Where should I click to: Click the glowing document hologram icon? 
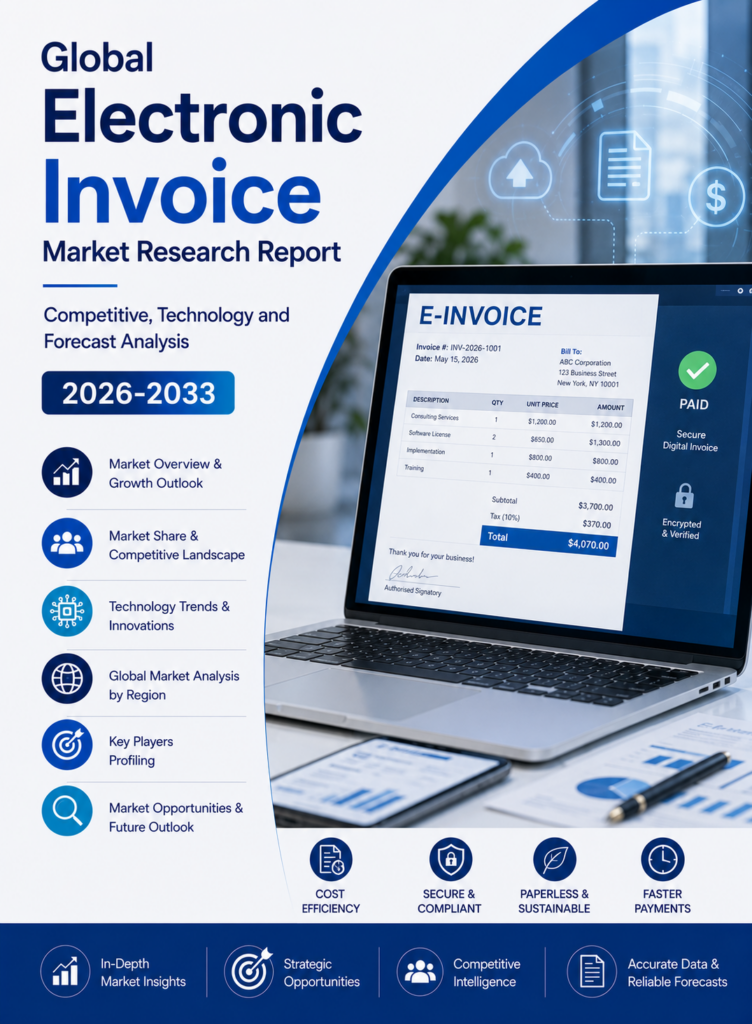click(x=624, y=165)
